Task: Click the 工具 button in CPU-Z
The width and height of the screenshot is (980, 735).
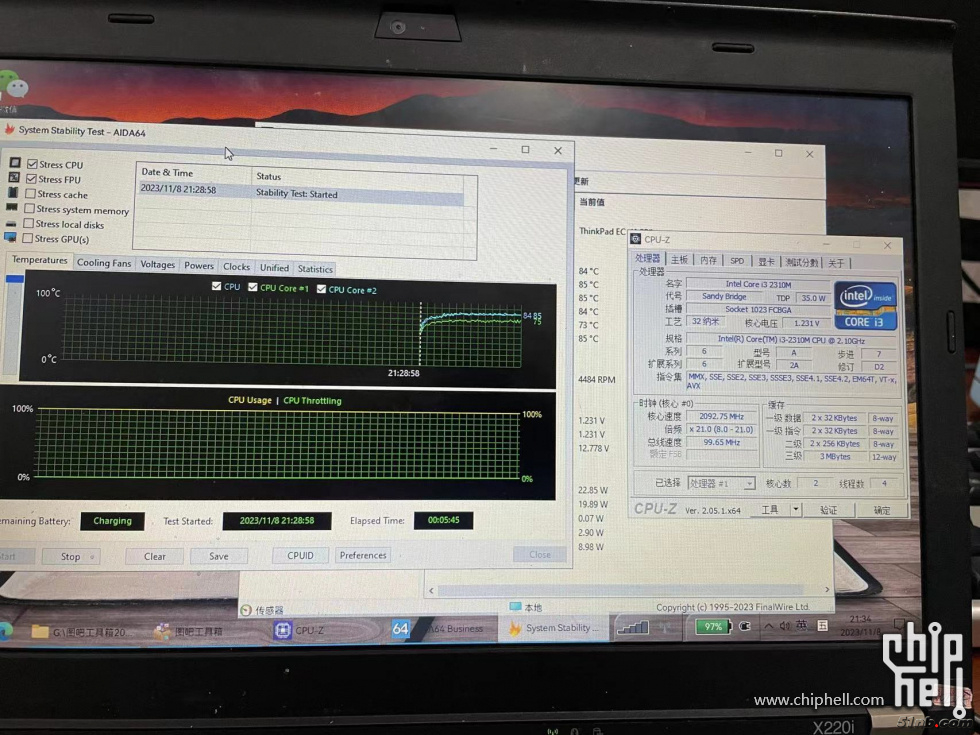Action: click(x=770, y=509)
